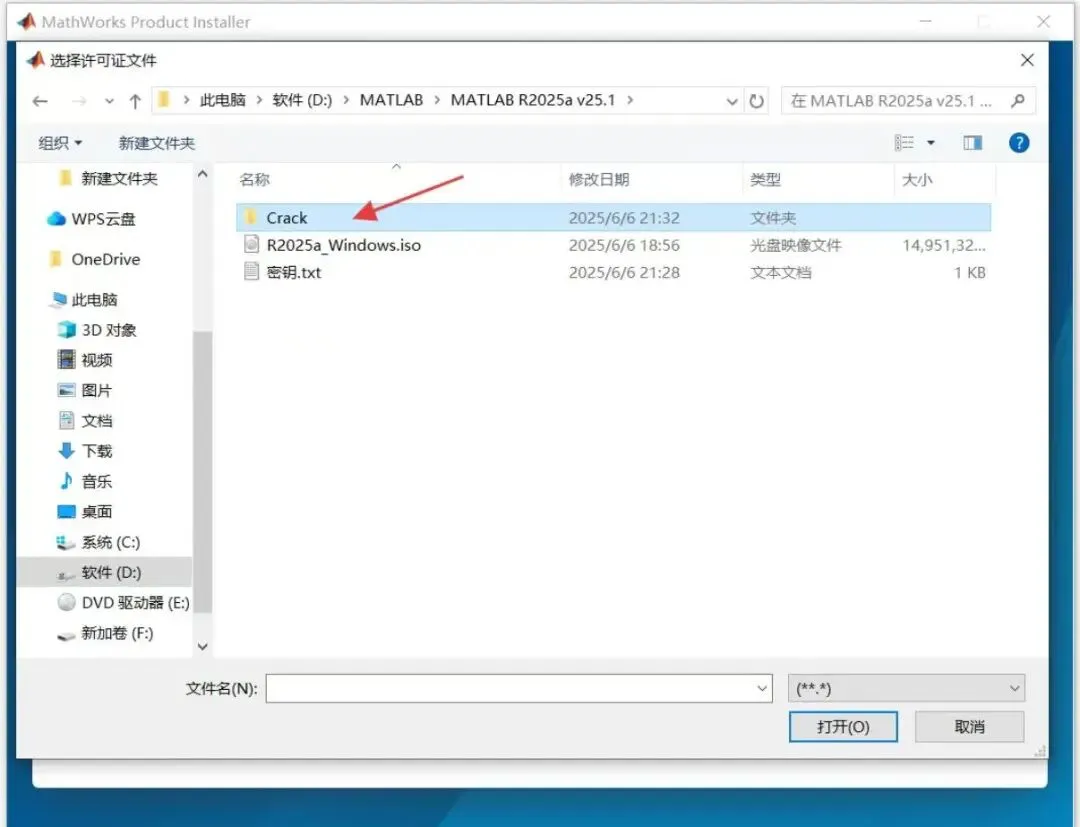Click the ISO disc image icon
Image resolution: width=1080 pixels, height=827 pixels.
click(x=251, y=244)
